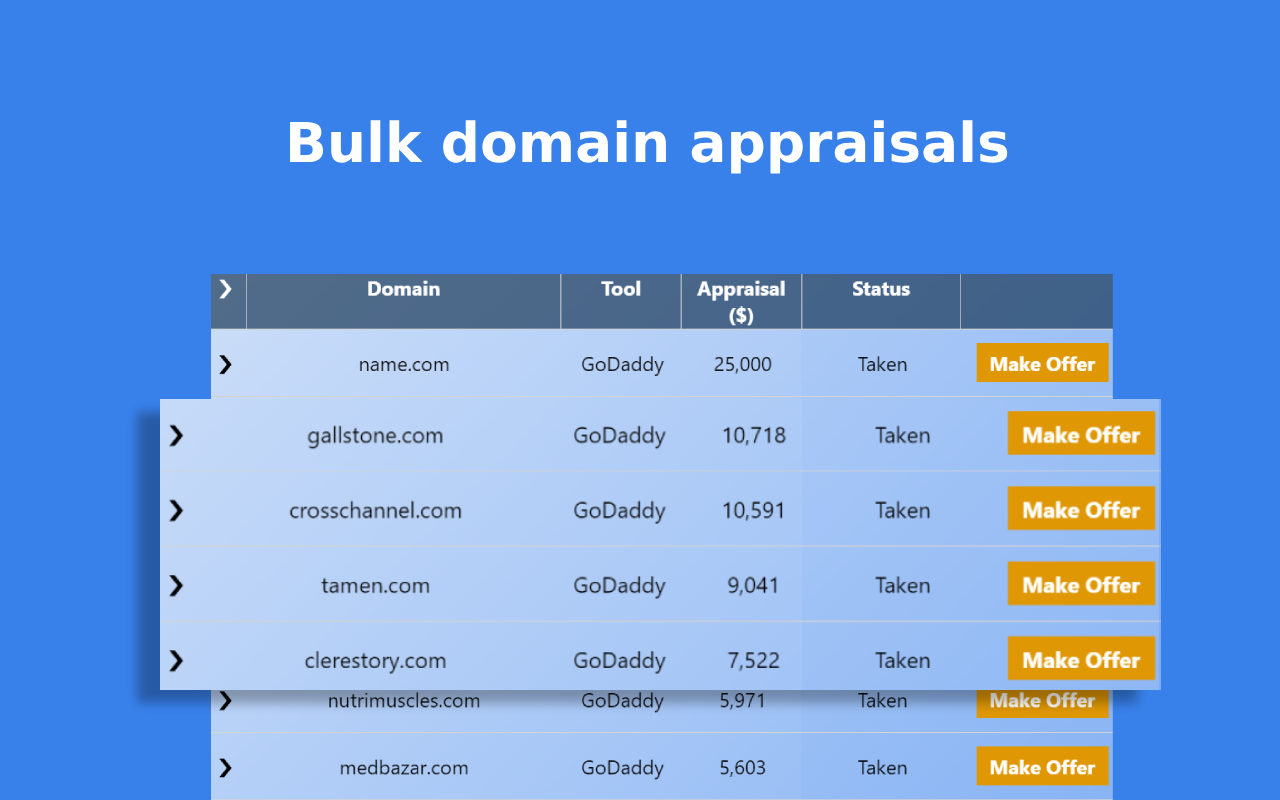Make an offer on tamen.com
This screenshot has height=800, width=1280.
tap(1081, 585)
